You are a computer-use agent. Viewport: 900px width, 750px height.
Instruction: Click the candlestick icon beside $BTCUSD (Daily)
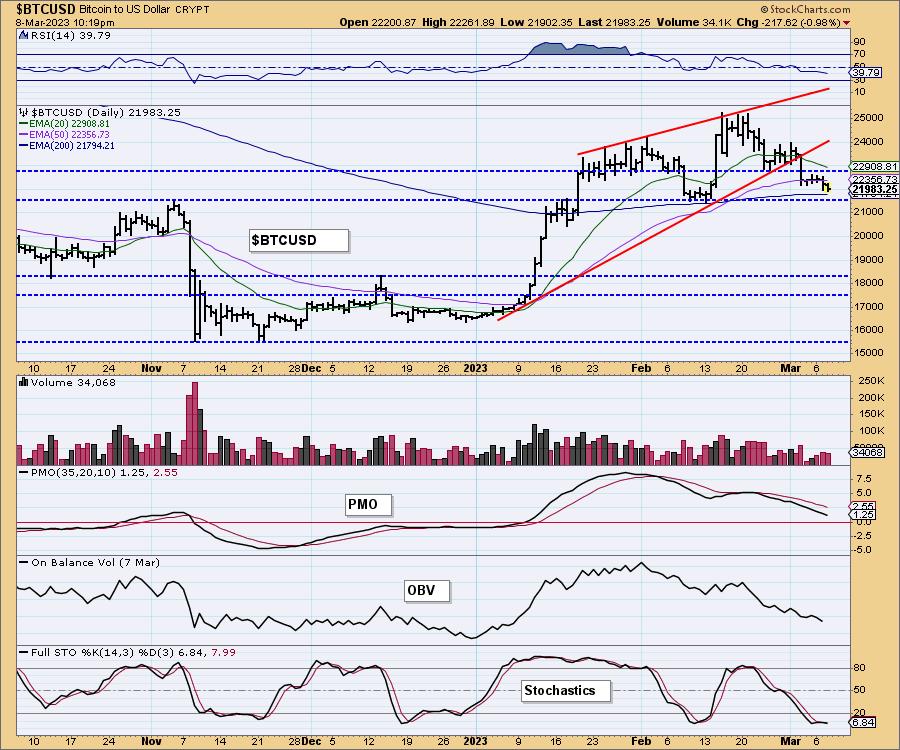click(23, 112)
